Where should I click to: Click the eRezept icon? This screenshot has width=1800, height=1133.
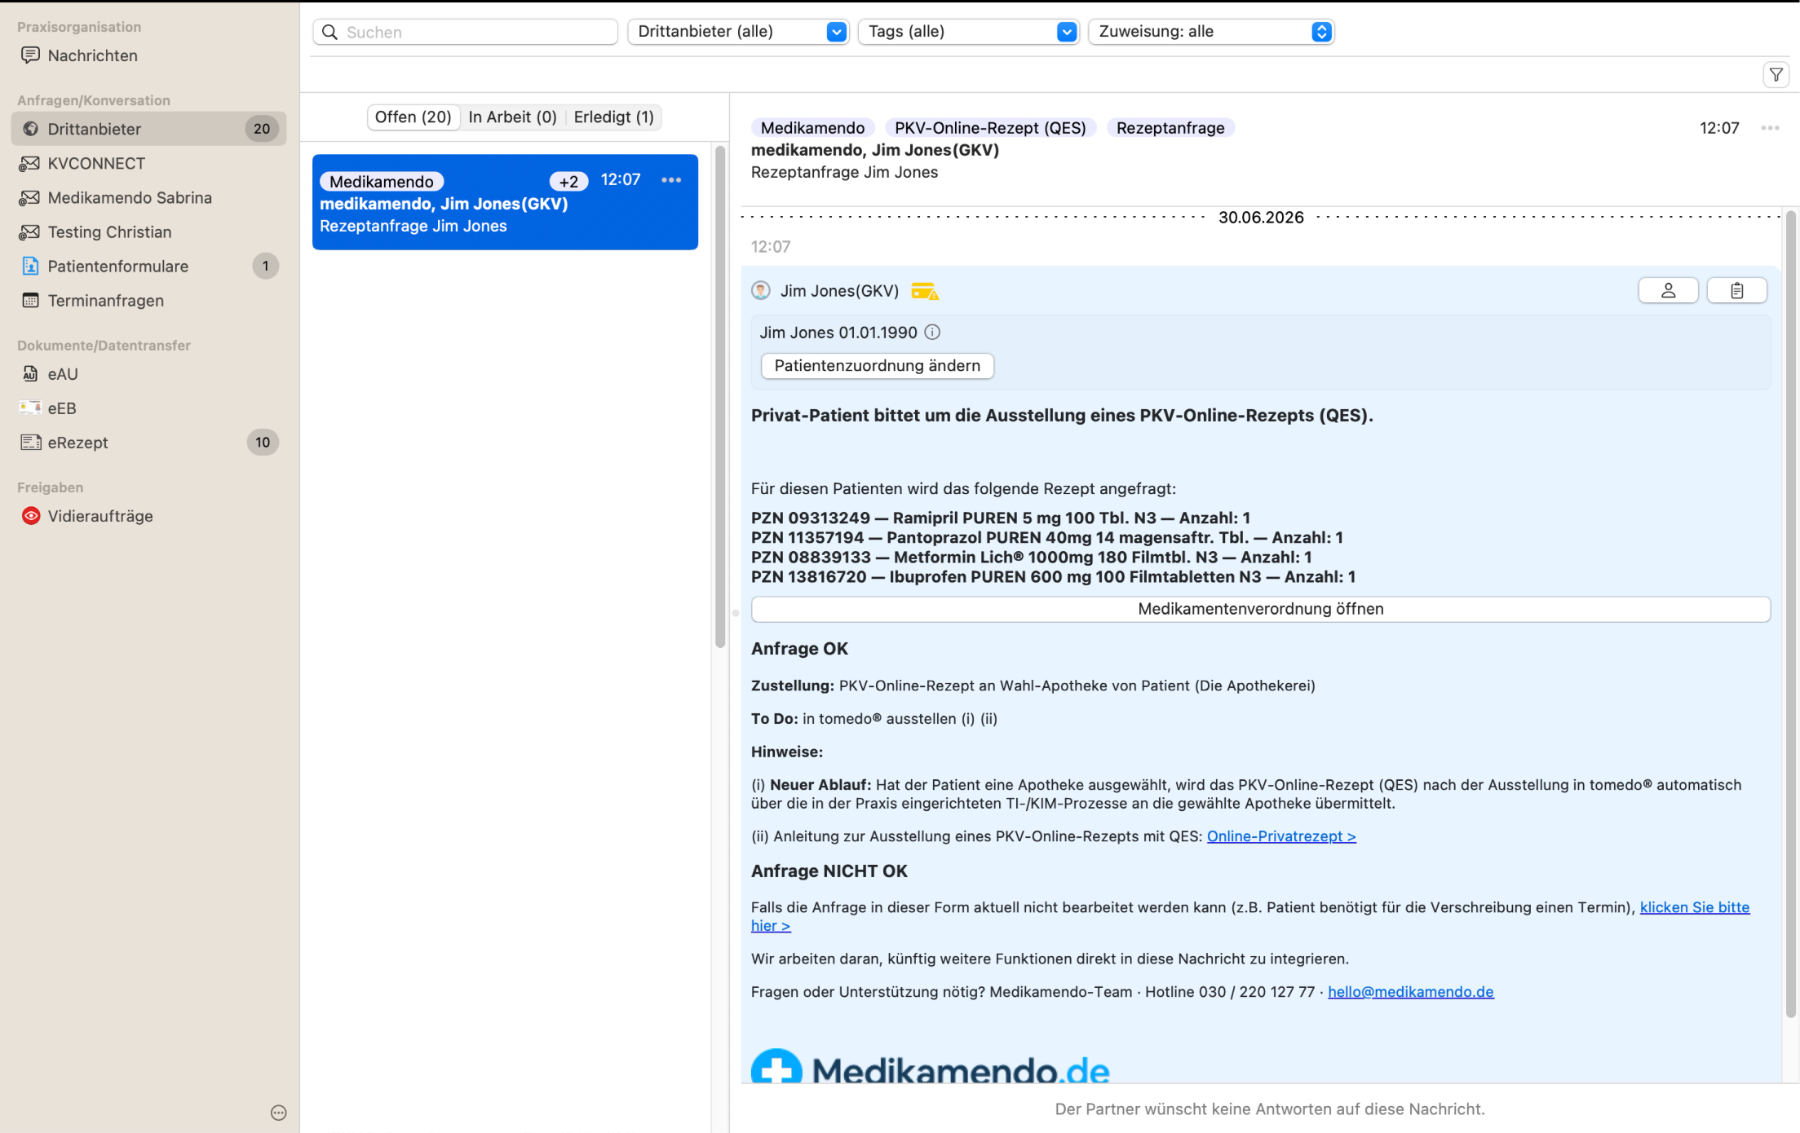pos(30,442)
